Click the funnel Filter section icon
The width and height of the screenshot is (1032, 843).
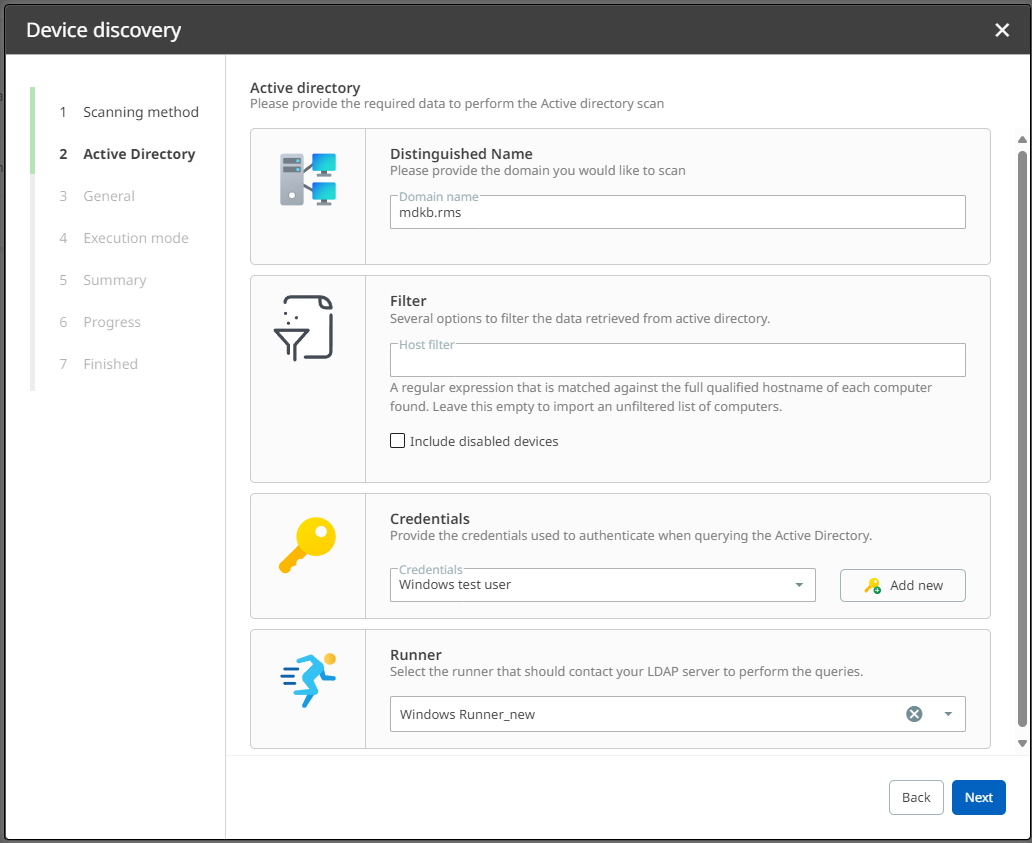click(303, 327)
